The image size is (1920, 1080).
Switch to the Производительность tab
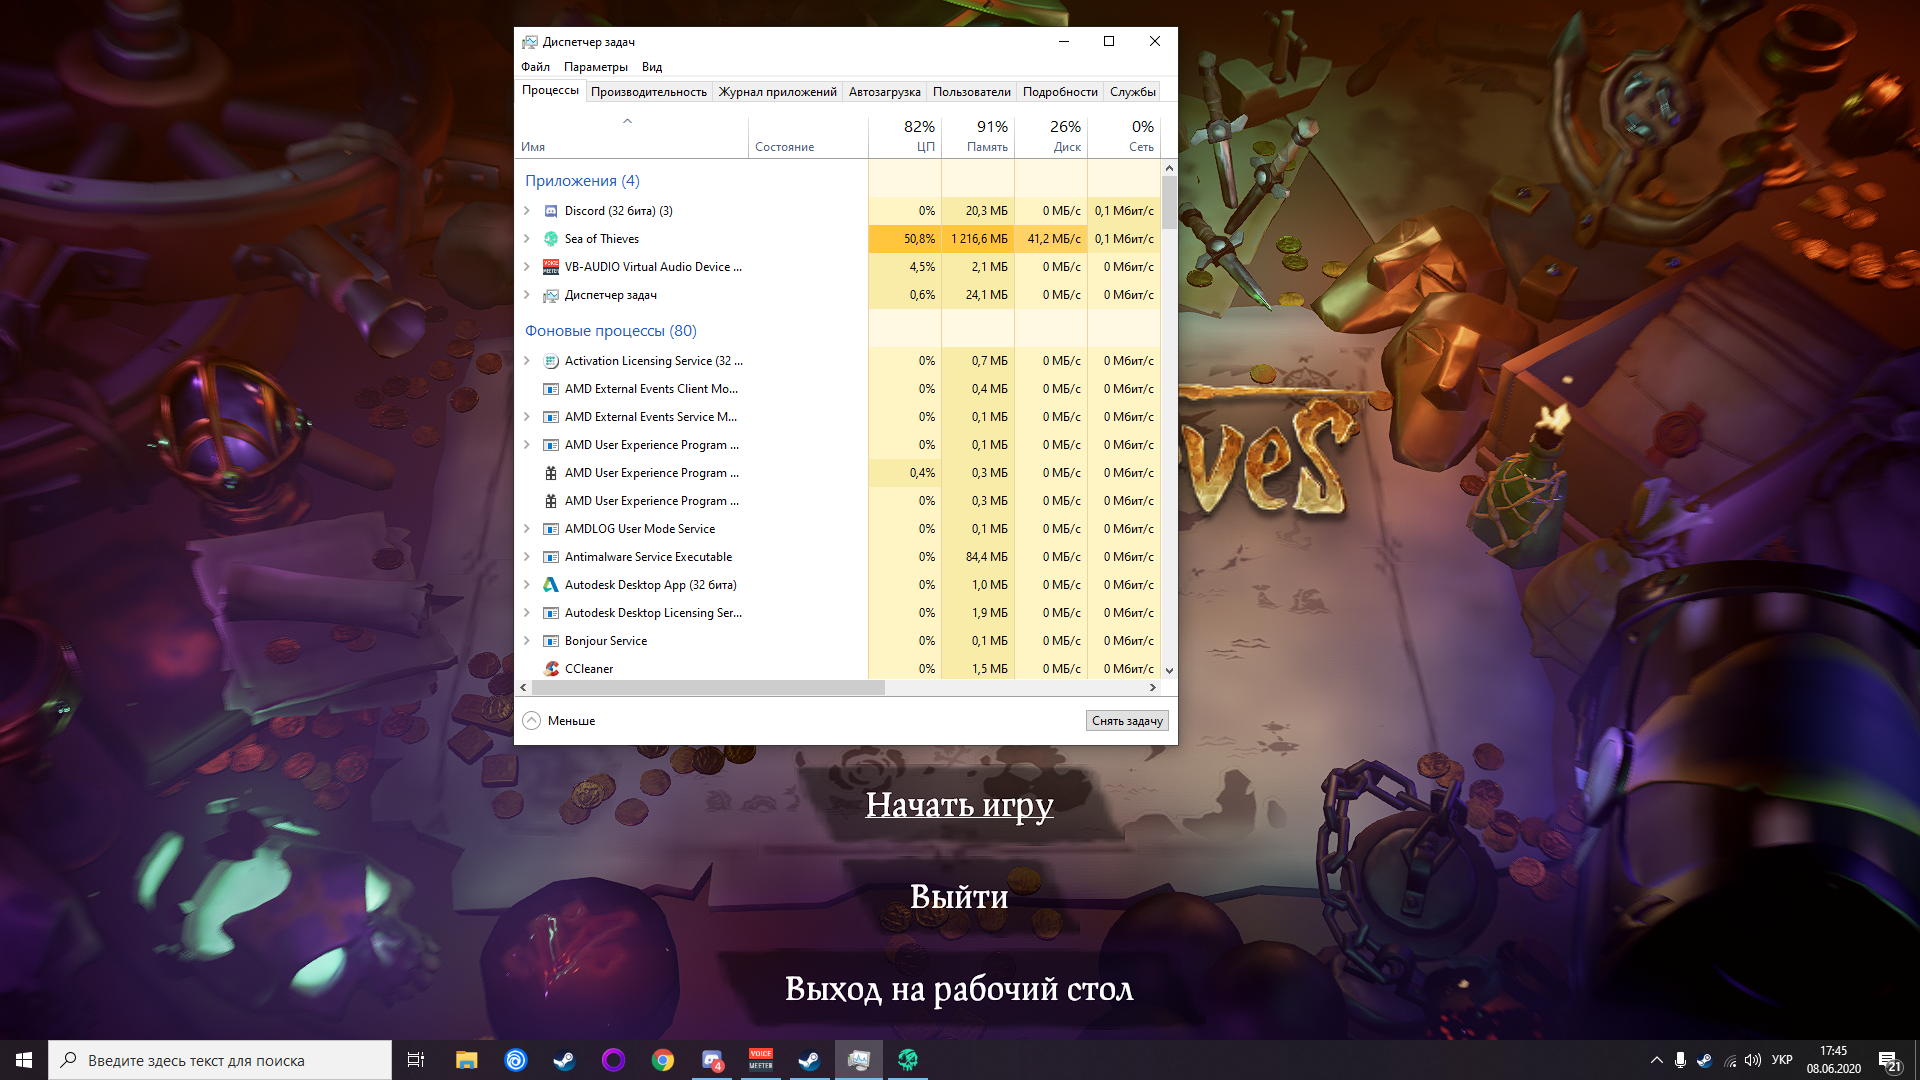point(648,92)
